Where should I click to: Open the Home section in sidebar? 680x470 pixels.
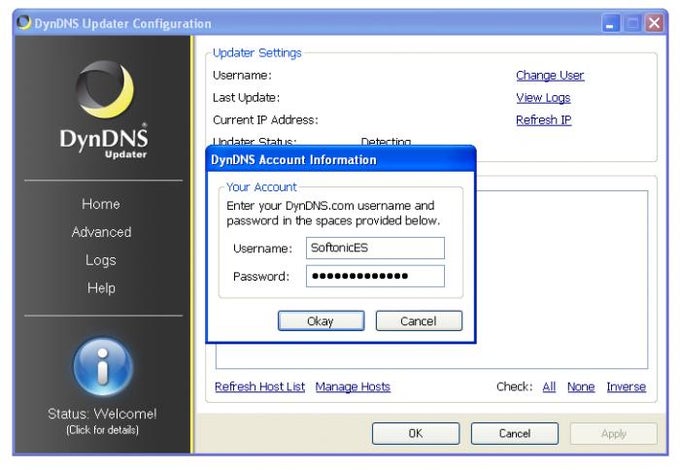click(x=101, y=204)
